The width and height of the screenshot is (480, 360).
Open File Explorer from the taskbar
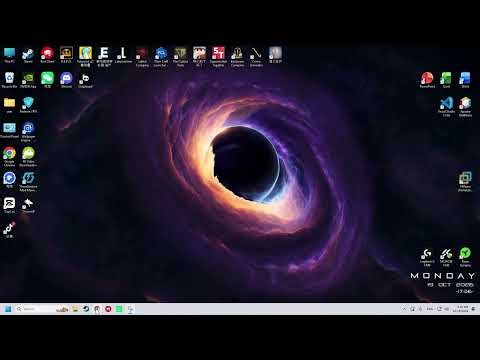[x=75, y=309]
